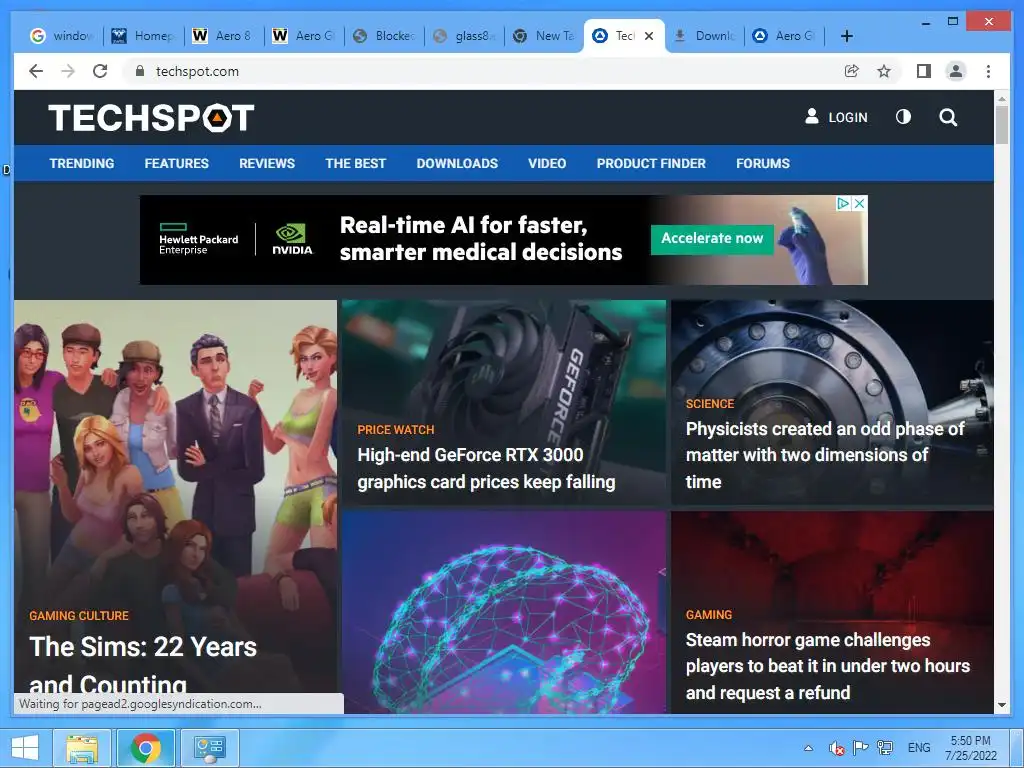Bookmark this page with the star icon
The width and height of the screenshot is (1024, 768).
(884, 71)
